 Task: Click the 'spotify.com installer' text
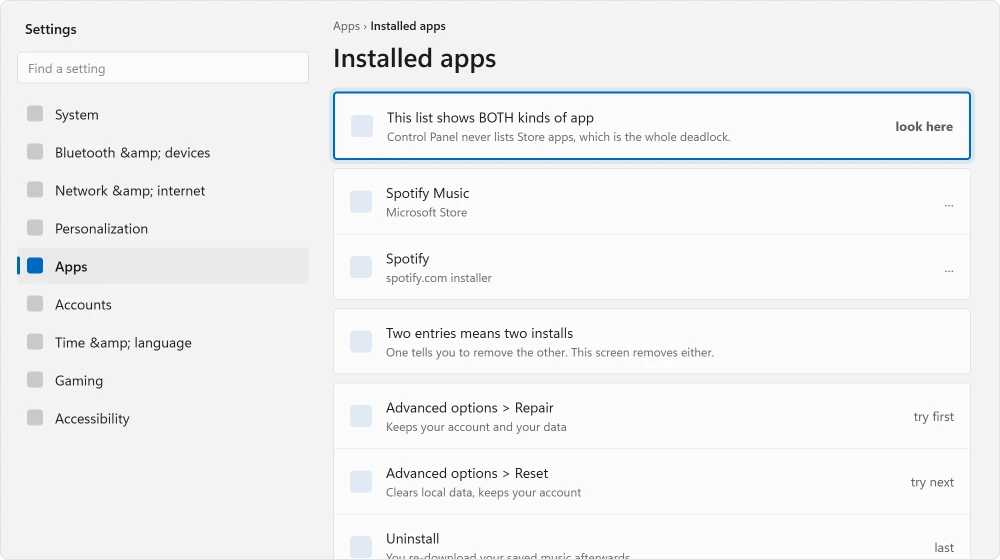point(439,278)
